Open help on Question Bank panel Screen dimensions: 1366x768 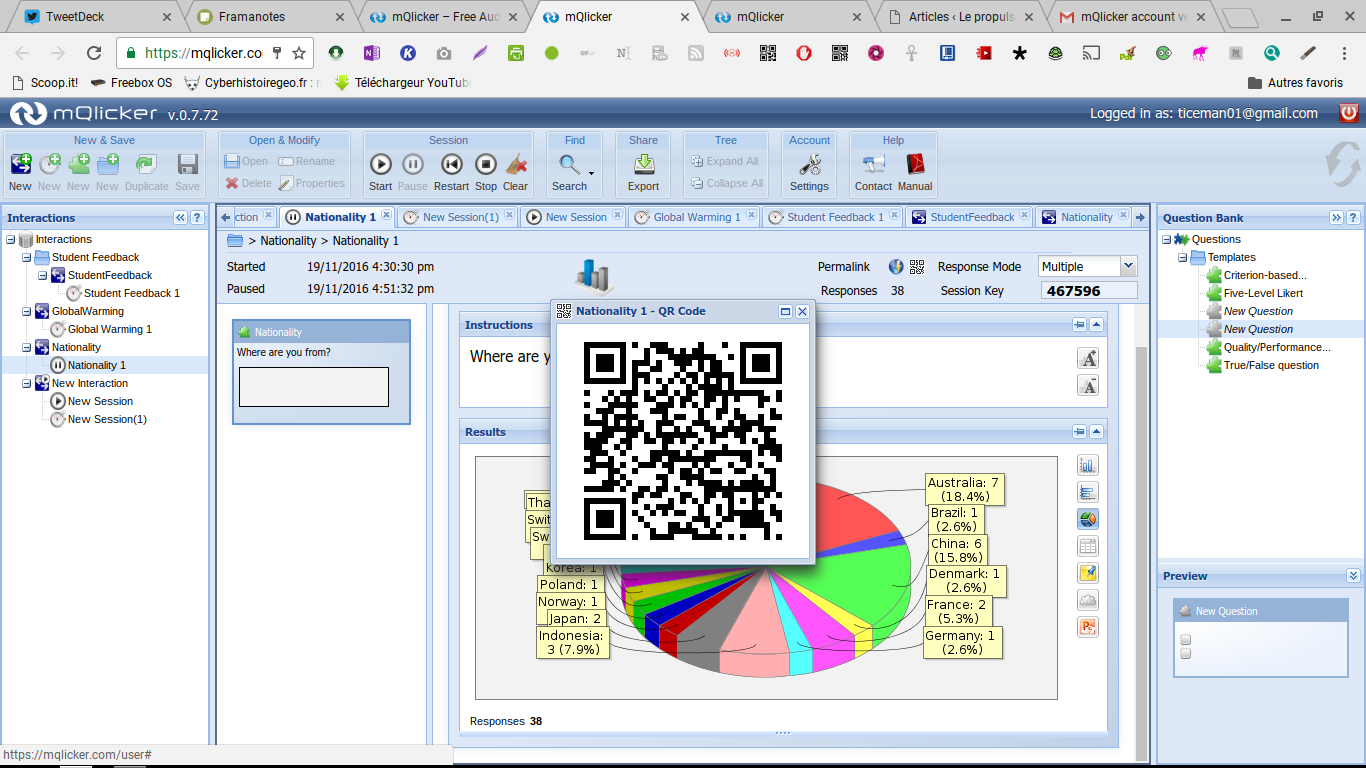coord(1352,218)
